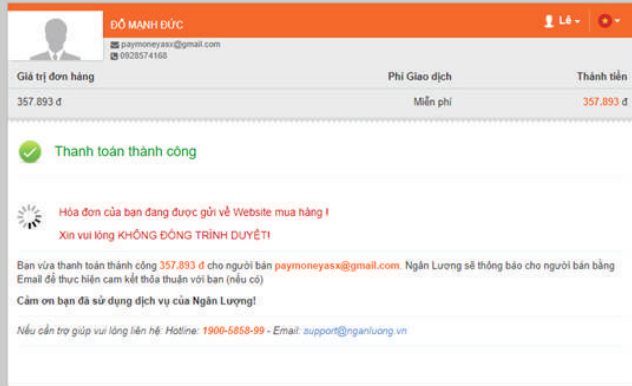Click the Hóa đơn của bạn đang được gửi text

(x=193, y=212)
